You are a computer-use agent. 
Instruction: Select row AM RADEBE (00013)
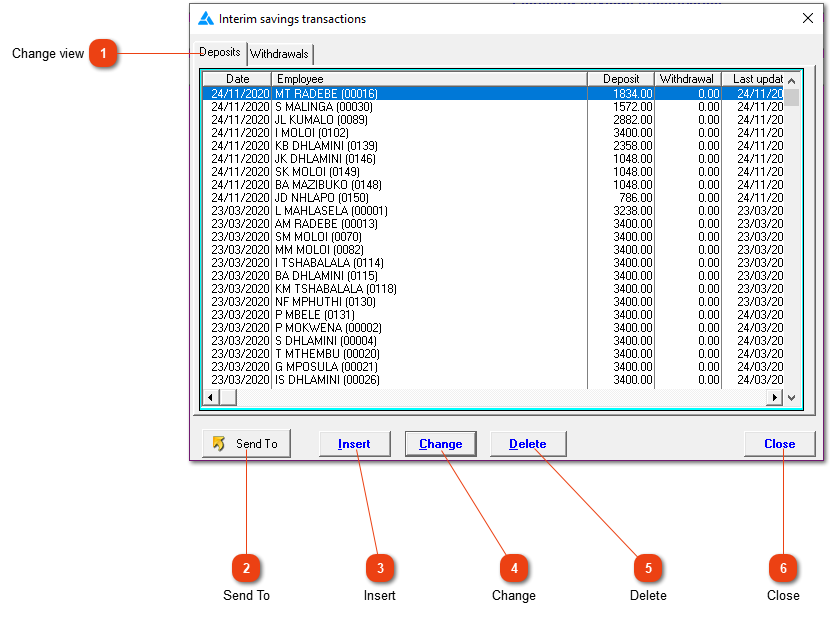[x=493, y=224]
